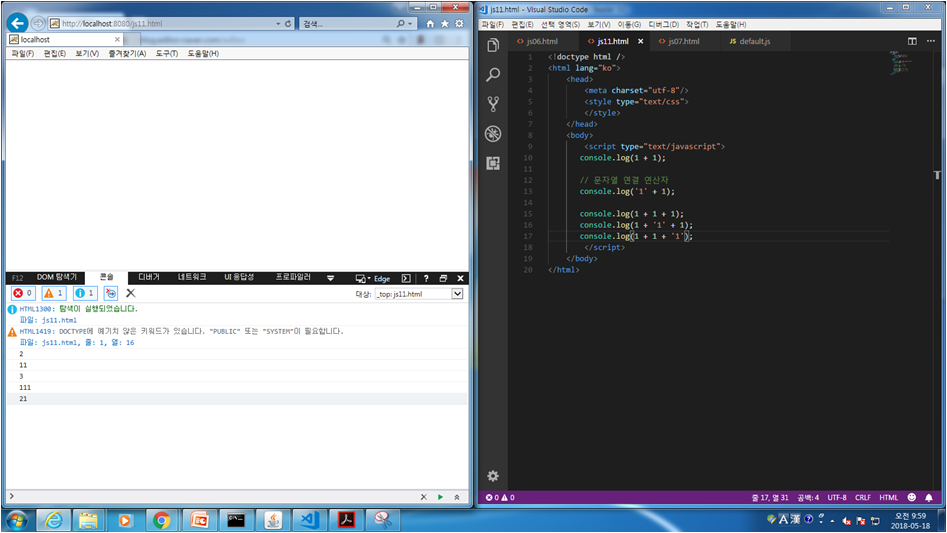This screenshot has width=947, height=533.
Task: Open the js11.html file link under HTML1300
Action: click(59, 320)
